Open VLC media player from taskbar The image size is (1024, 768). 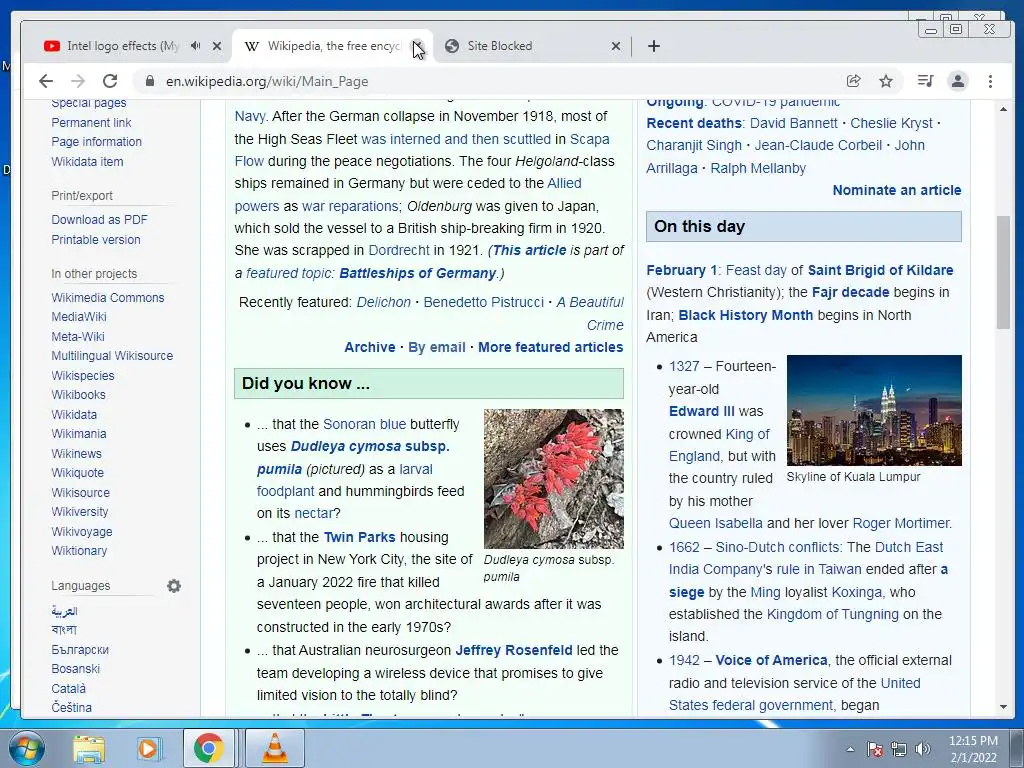coord(274,748)
